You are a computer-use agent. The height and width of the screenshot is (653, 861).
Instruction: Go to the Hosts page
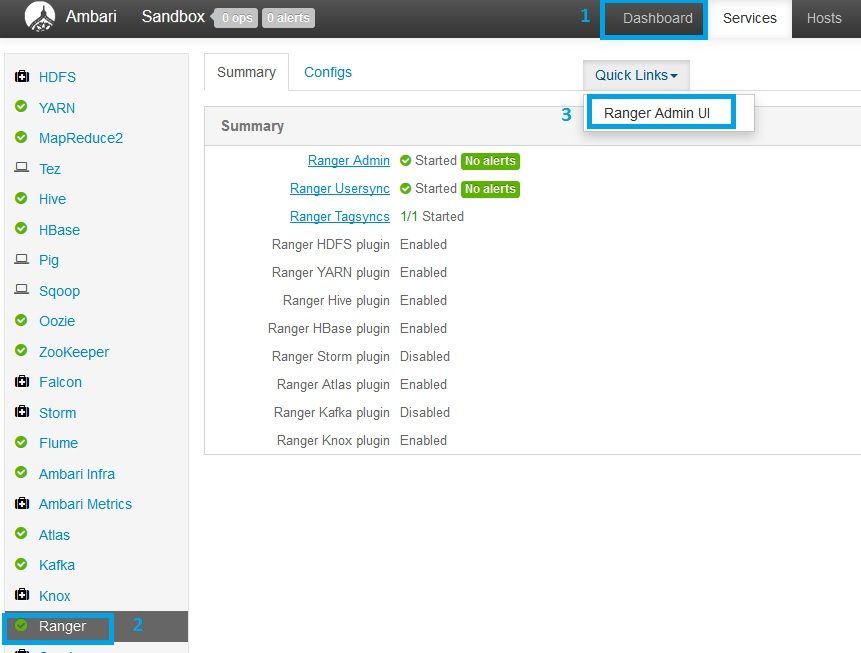(x=824, y=18)
